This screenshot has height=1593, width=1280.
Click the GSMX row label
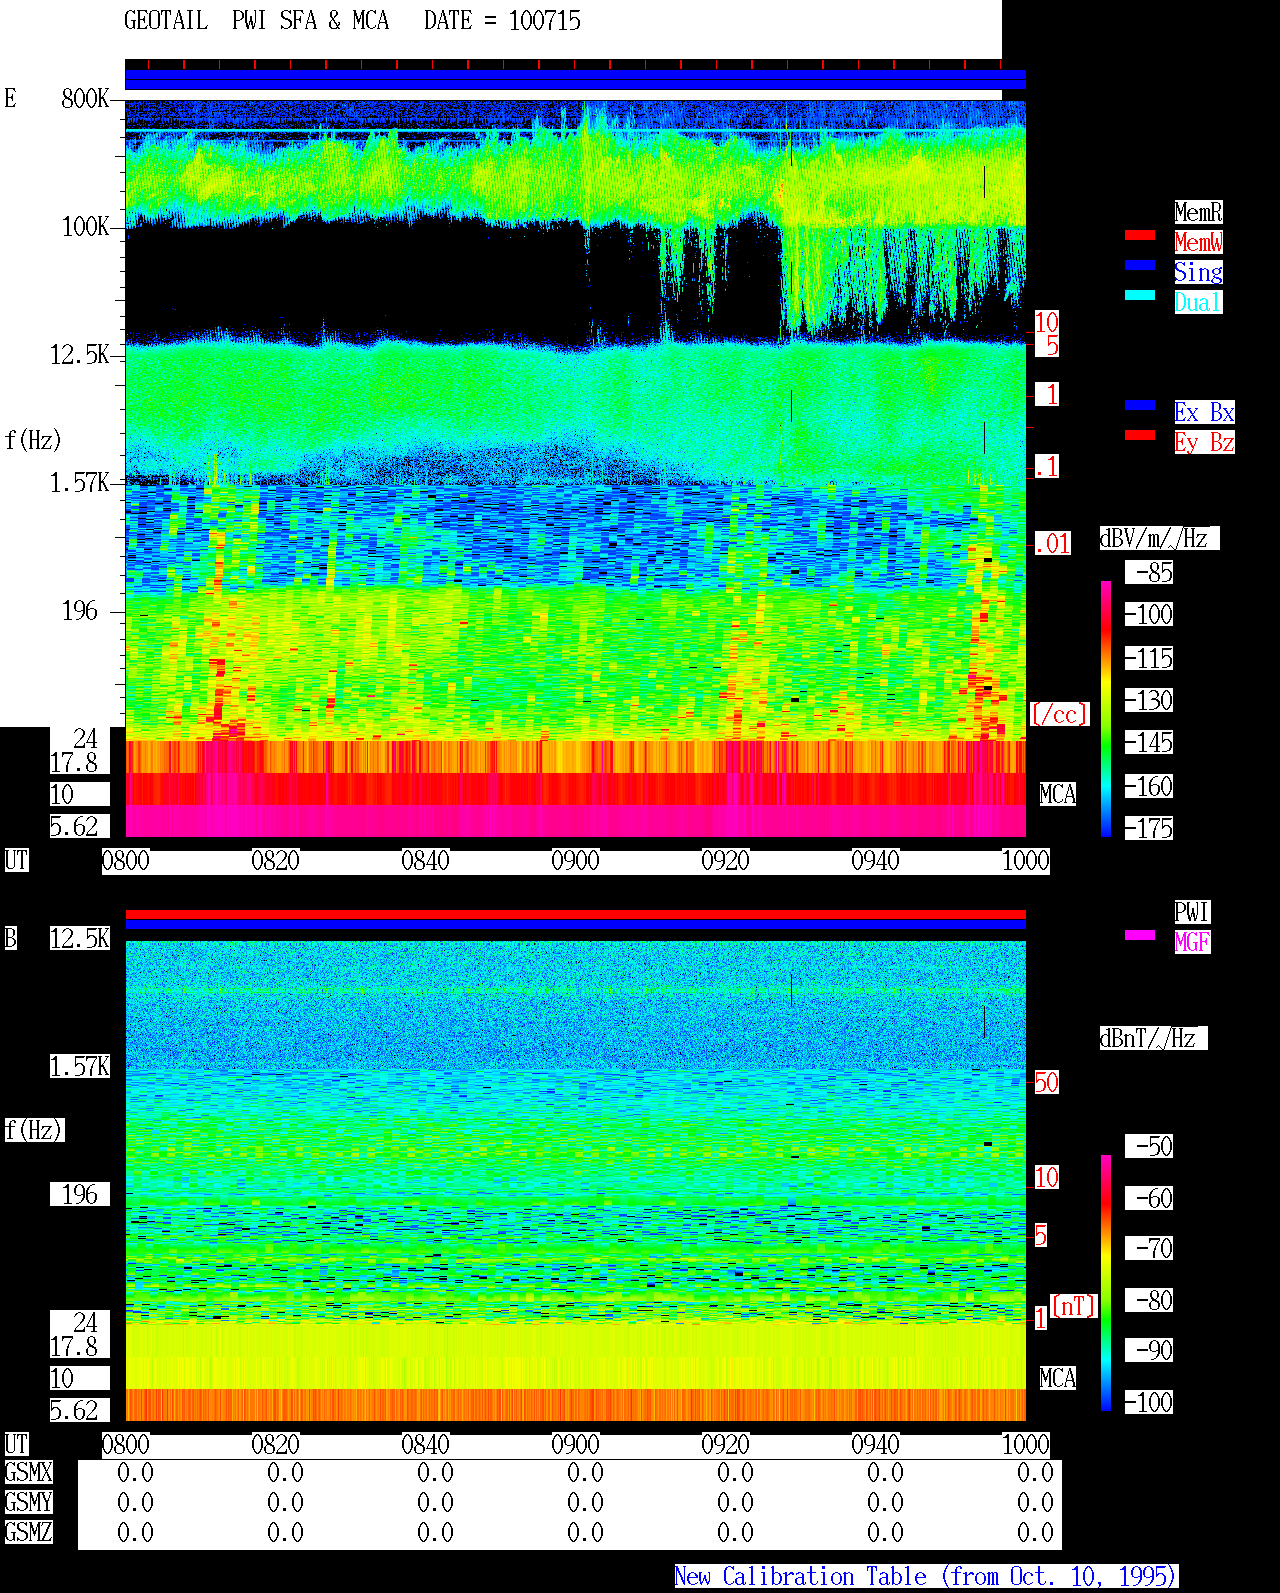point(28,1473)
